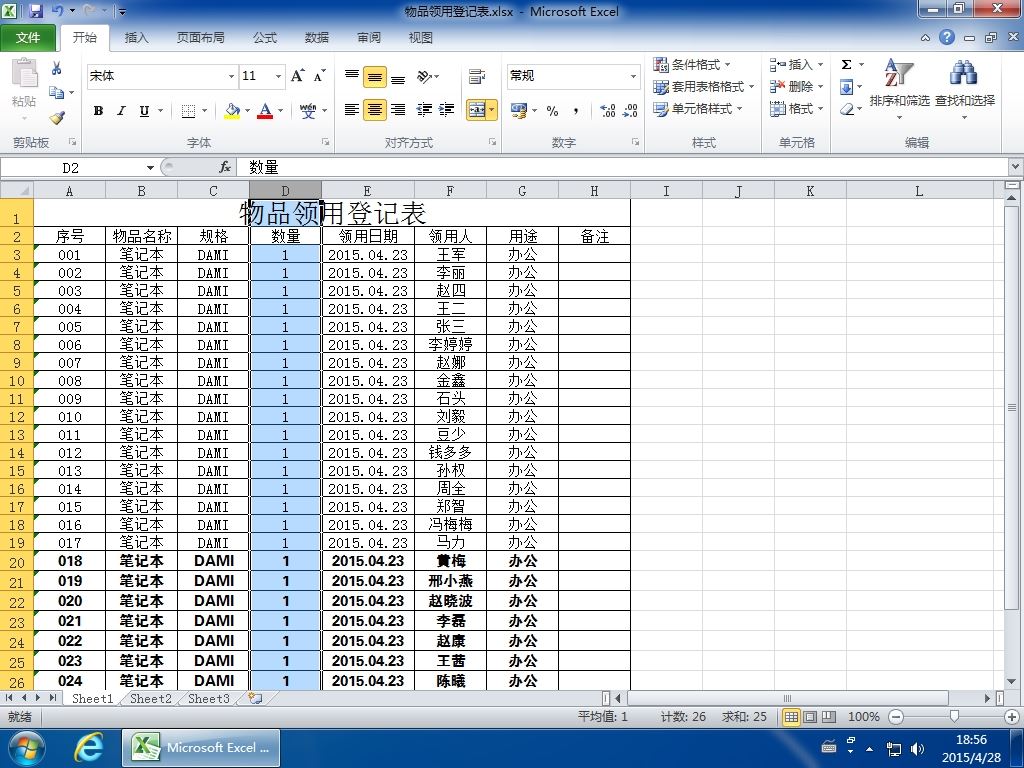The image size is (1024, 768).
Task: Open the 文件 tab
Action: (x=27, y=37)
